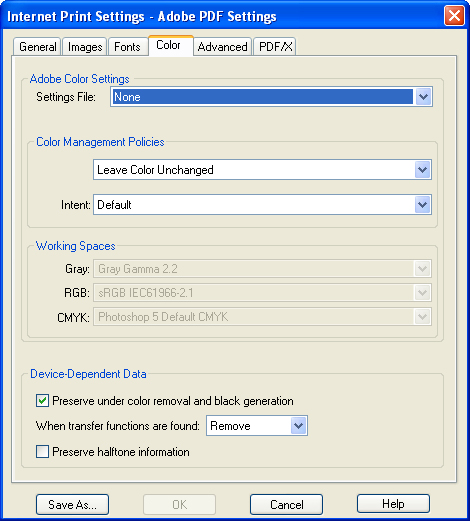Screen dimensions: 470x521
Task: Enable Preserve halftone information checkbox
Action: 42,452
